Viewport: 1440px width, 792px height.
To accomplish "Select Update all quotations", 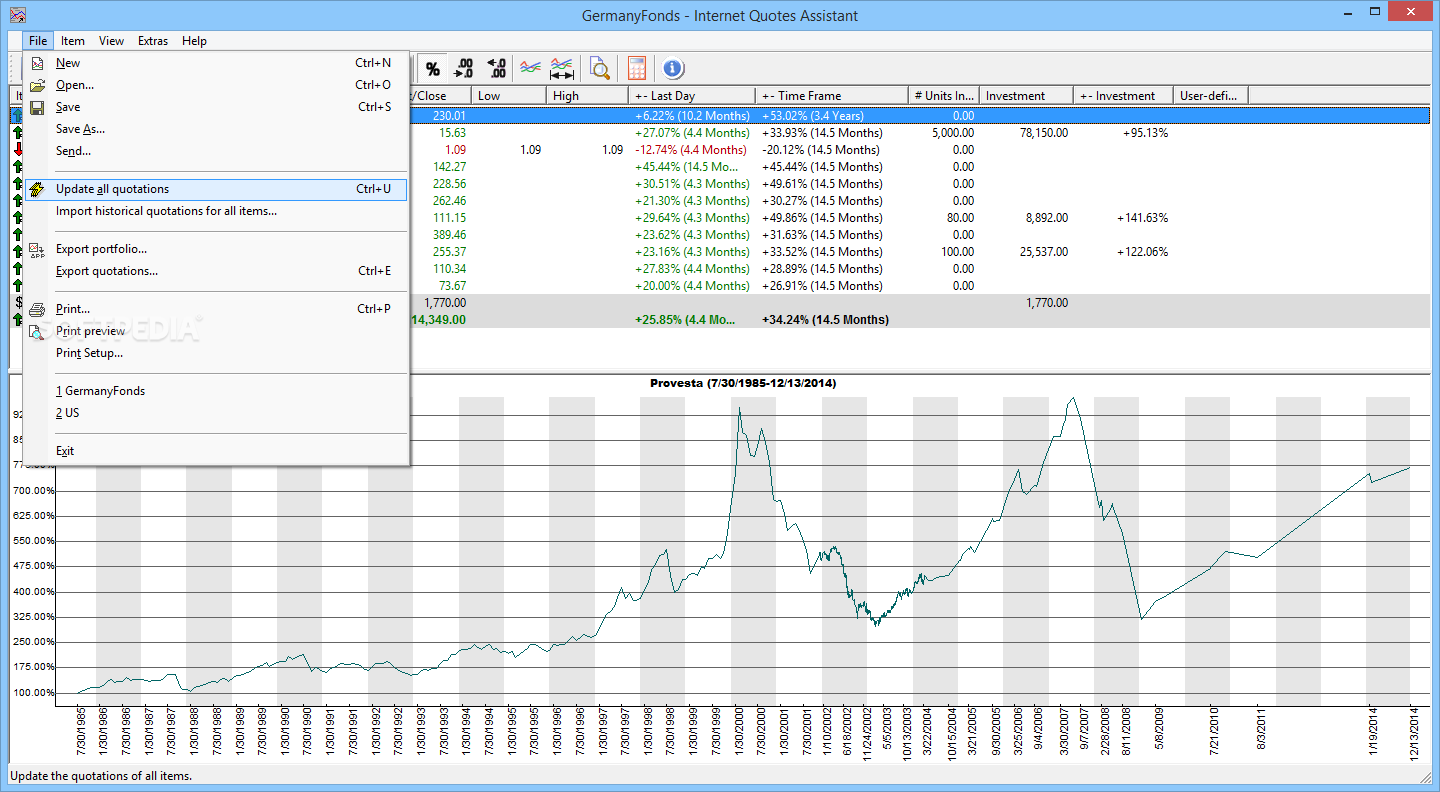I will pos(217,189).
